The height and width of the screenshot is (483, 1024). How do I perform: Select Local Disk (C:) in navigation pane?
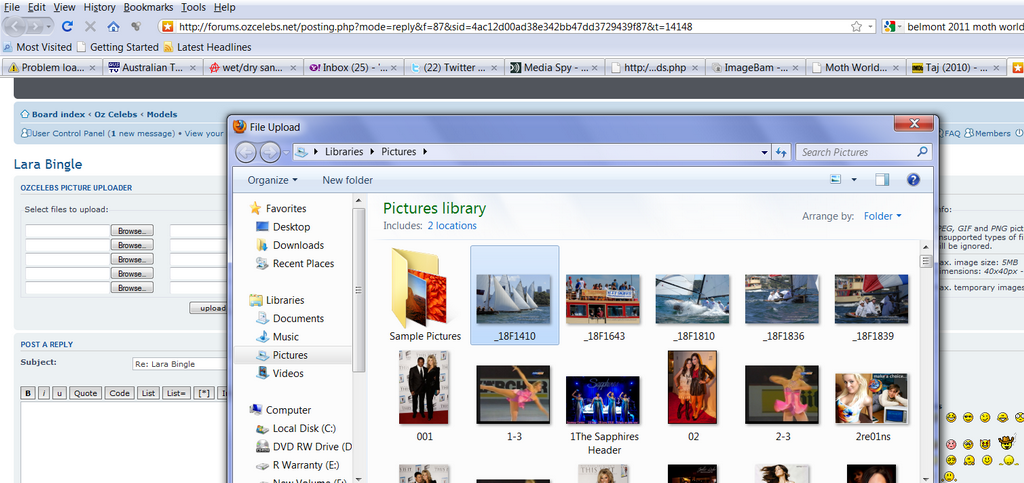pos(307,428)
